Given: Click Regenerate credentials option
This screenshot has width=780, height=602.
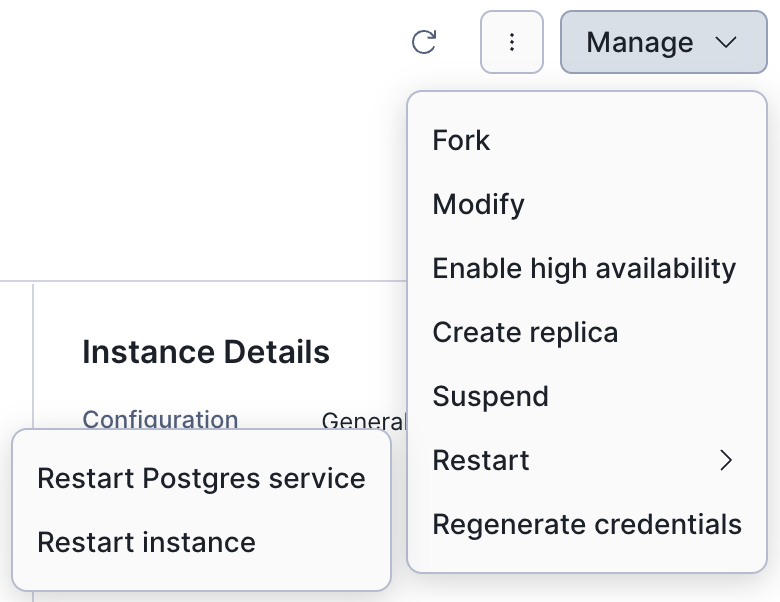Looking at the screenshot, I should coord(587,524).
